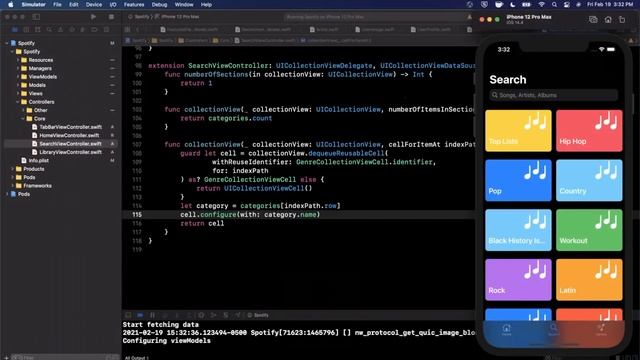Viewport: 640px width, 360px height.
Task: Collapse the Controllers folder
Action: [x=18, y=102]
